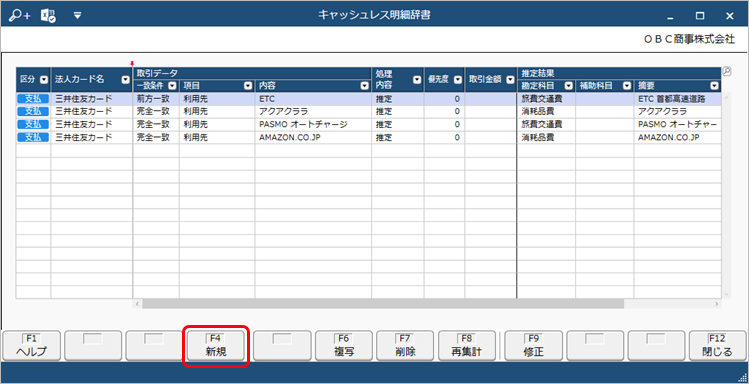Image resolution: width=749 pixels, height=384 pixels.
Task: Select the 支払 tag in the ETC row
Action: click(33, 99)
